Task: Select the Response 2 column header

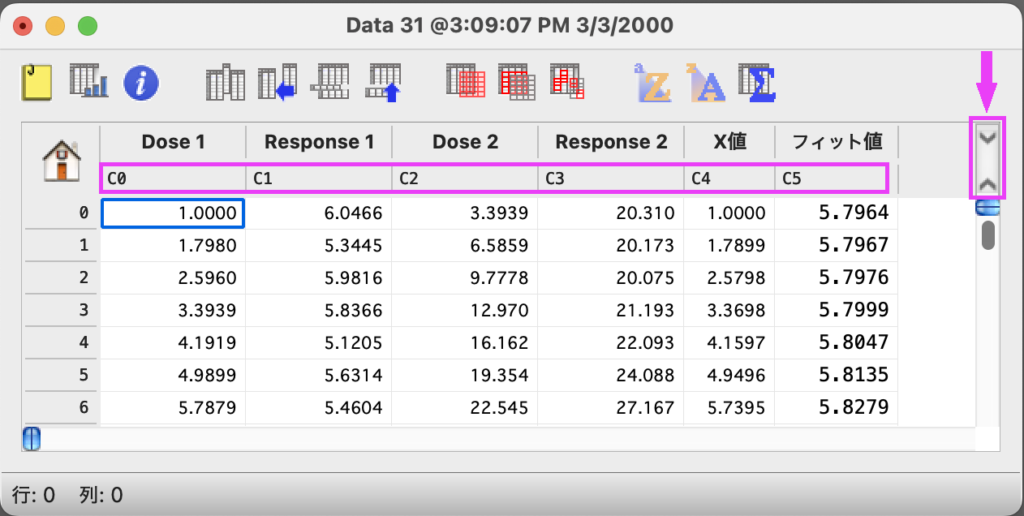Action: 610,142
